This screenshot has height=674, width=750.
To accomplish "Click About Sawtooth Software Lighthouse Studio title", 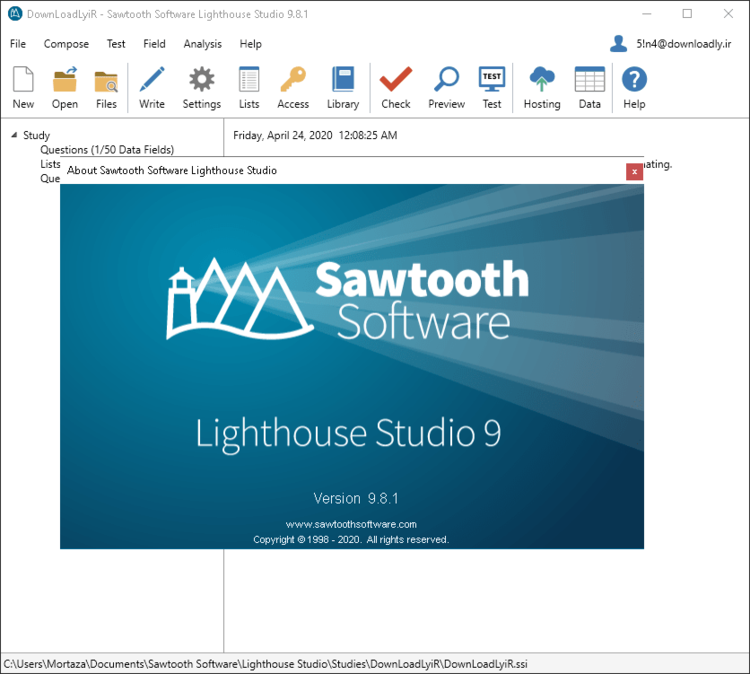I will [x=172, y=170].
